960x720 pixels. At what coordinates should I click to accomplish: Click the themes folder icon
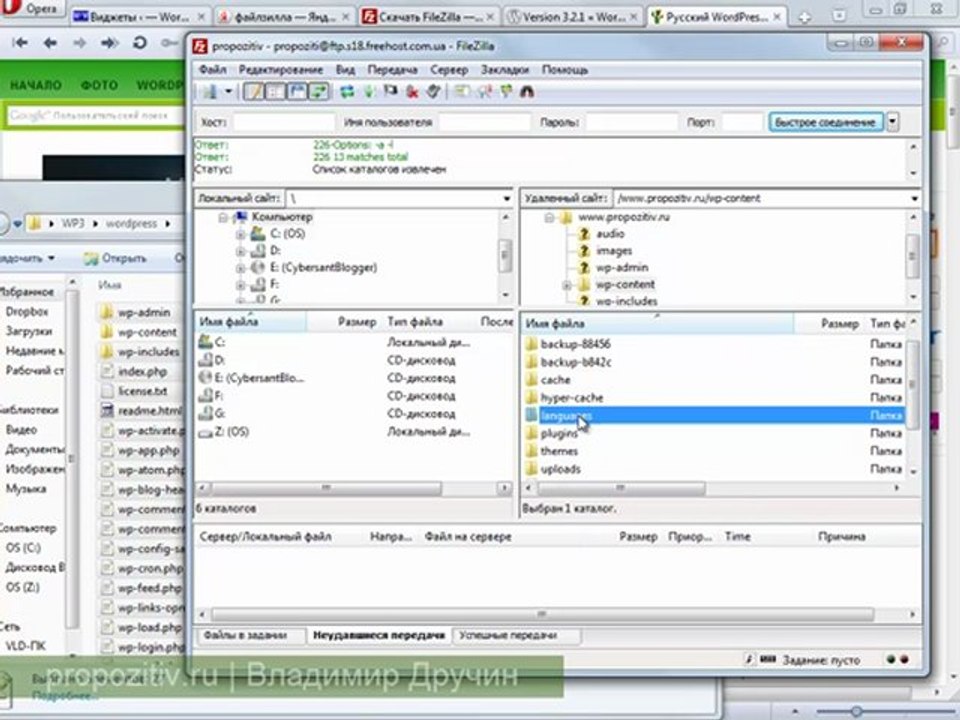531,451
